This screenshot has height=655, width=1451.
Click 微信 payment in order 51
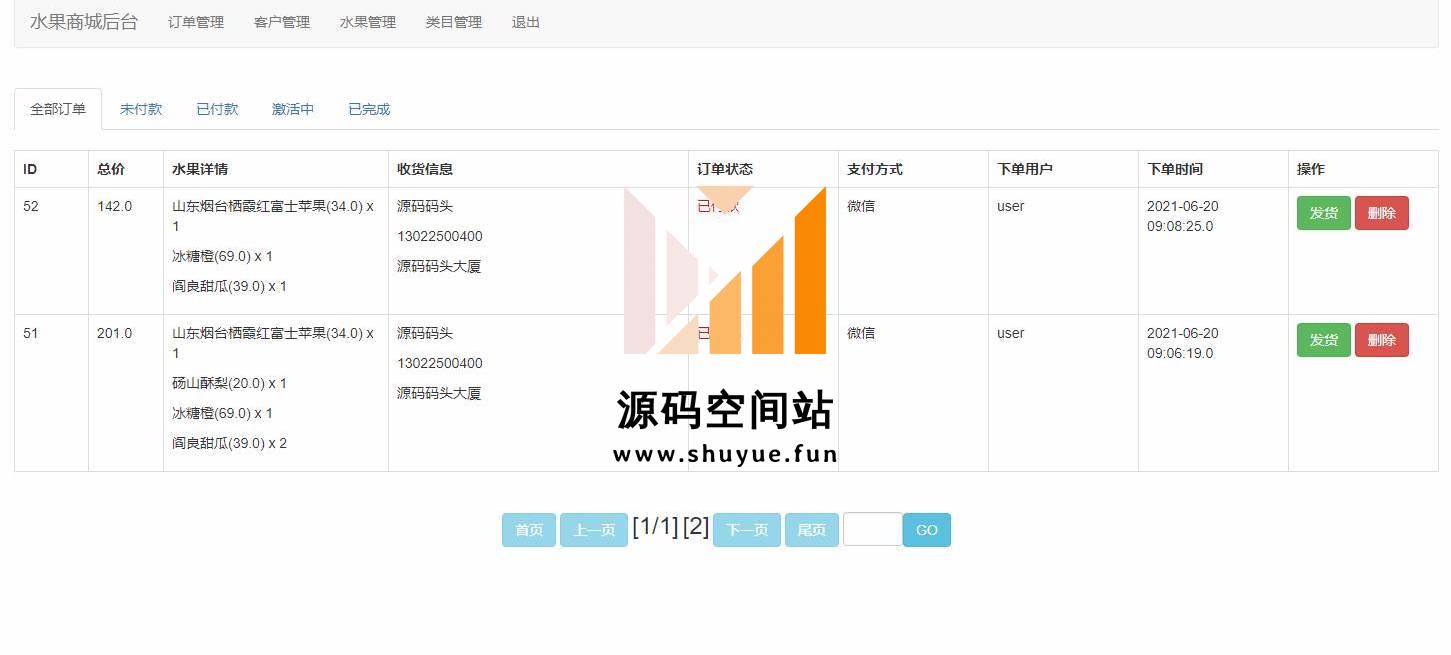click(x=861, y=333)
